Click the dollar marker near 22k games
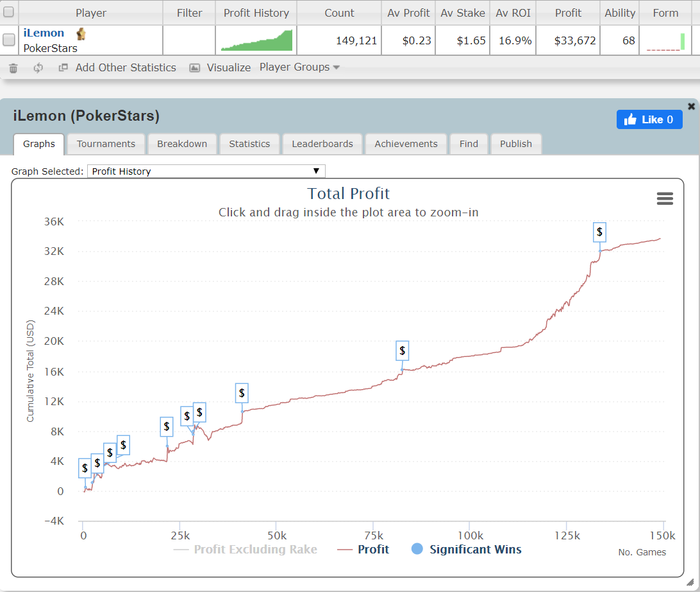 (167, 427)
